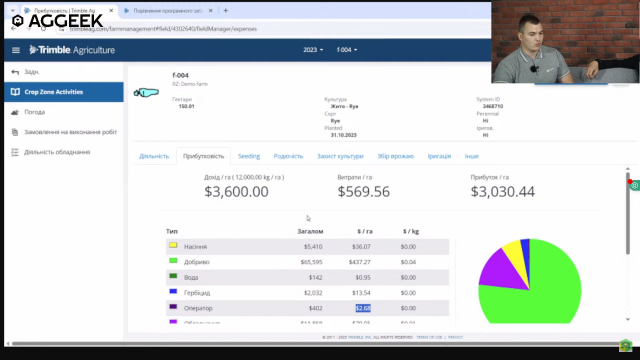Click the weather icon beside Погода

click(15, 112)
